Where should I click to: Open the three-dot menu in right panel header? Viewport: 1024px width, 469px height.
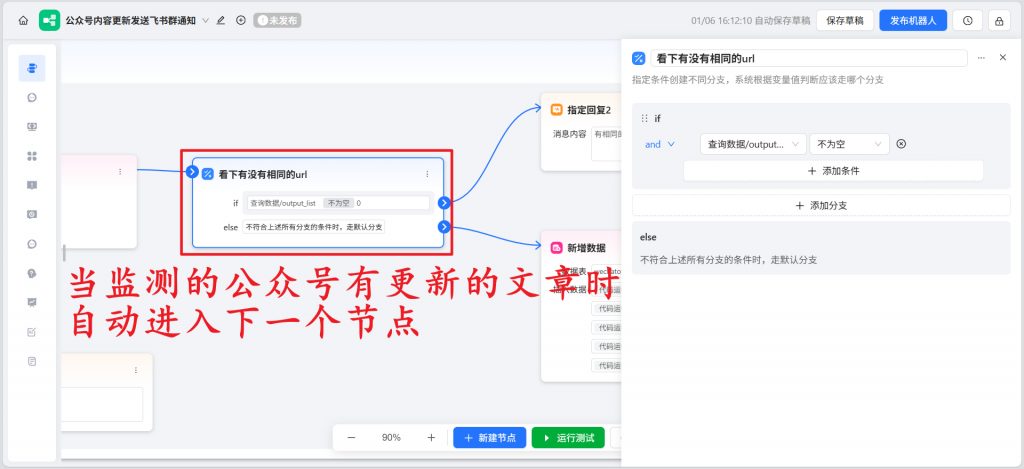click(x=981, y=57)
